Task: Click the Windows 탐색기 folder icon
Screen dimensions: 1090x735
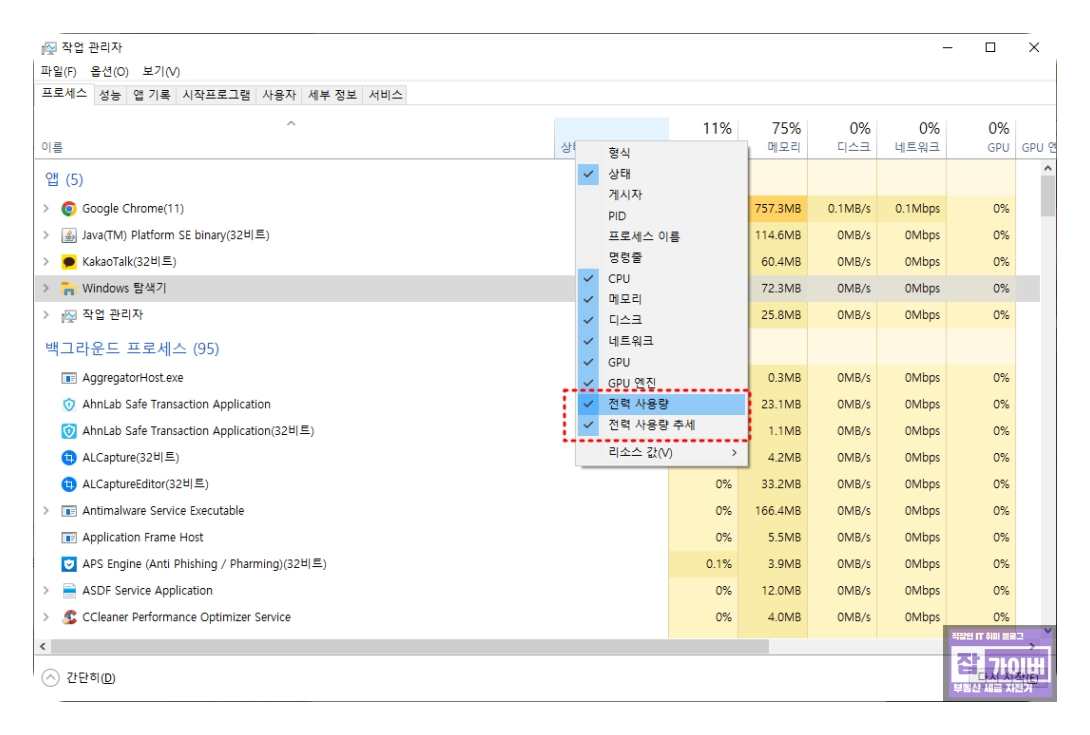Action: 69,288
